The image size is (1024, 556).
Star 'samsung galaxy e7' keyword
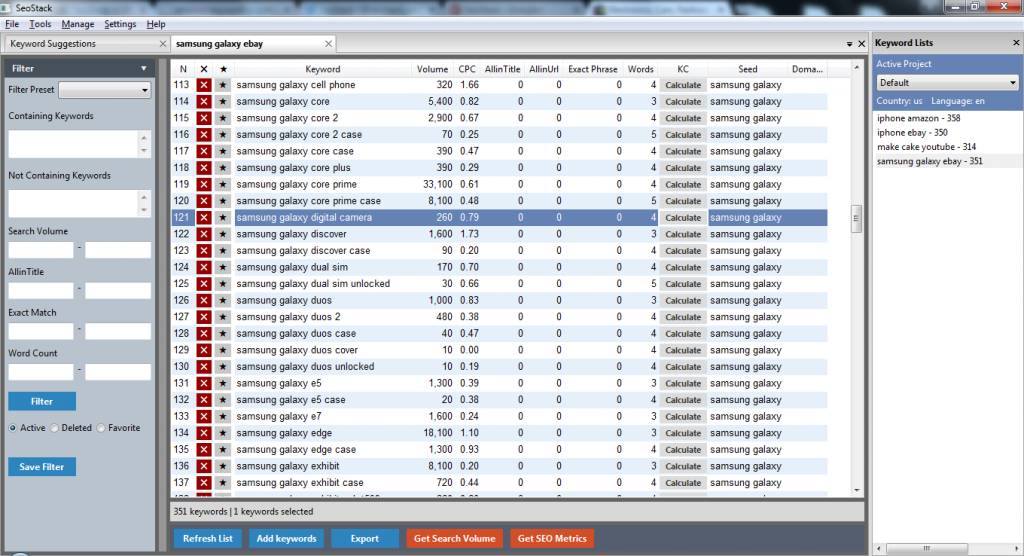click(223, 416)
